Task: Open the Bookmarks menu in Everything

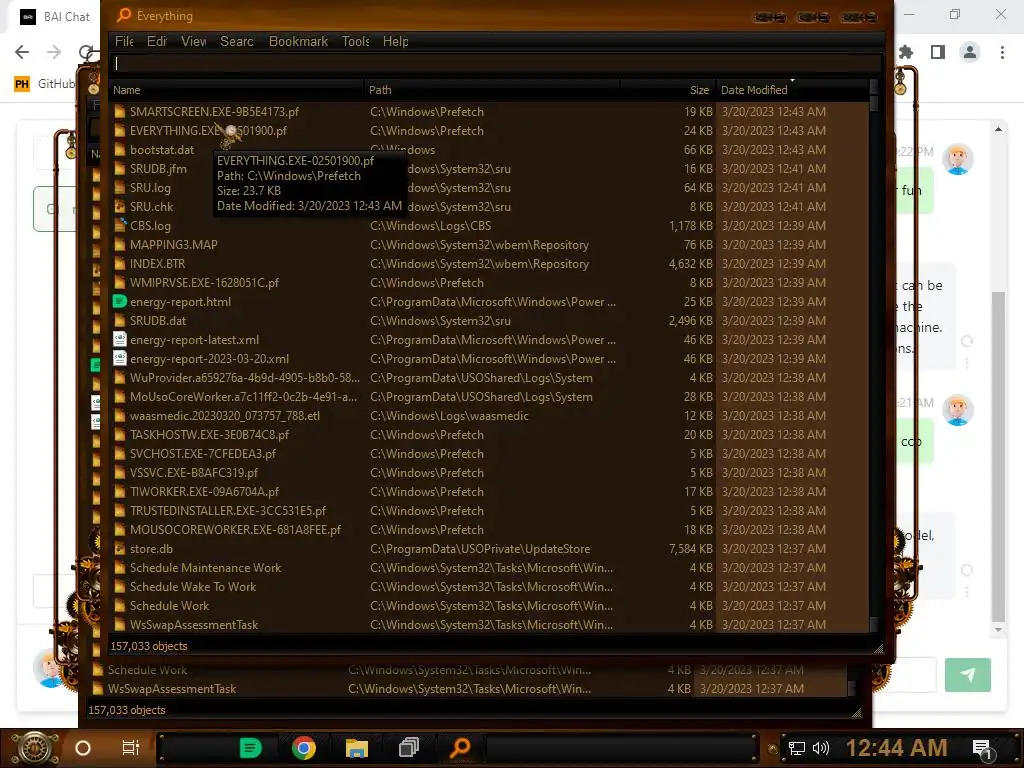Action: pyautogui.click(x=298, y=41)
